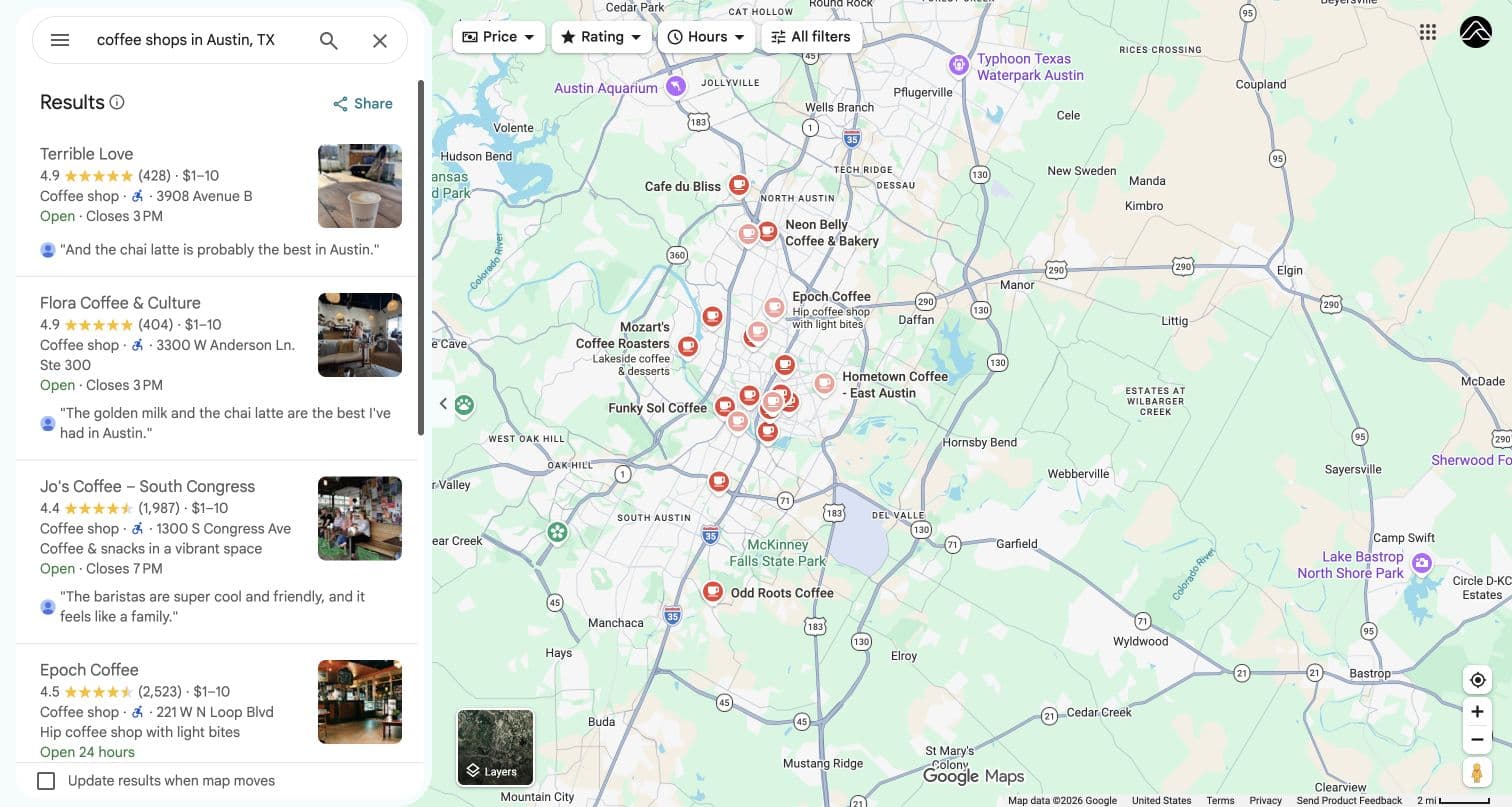Viewport: 1512px width, 807px height.
Task: Click the Mozart's Coffee Roasters pin
Action: (687, 346)
